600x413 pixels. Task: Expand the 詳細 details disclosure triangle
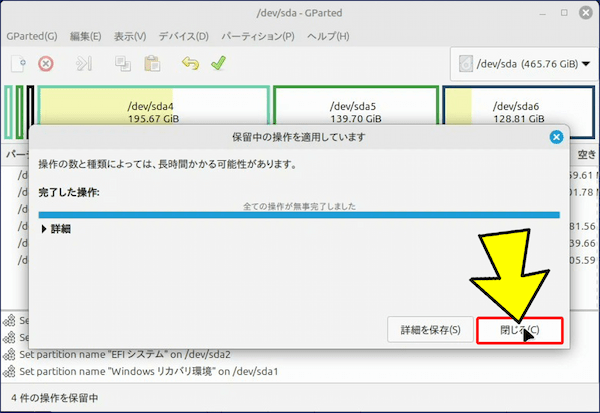click(44, 229)
